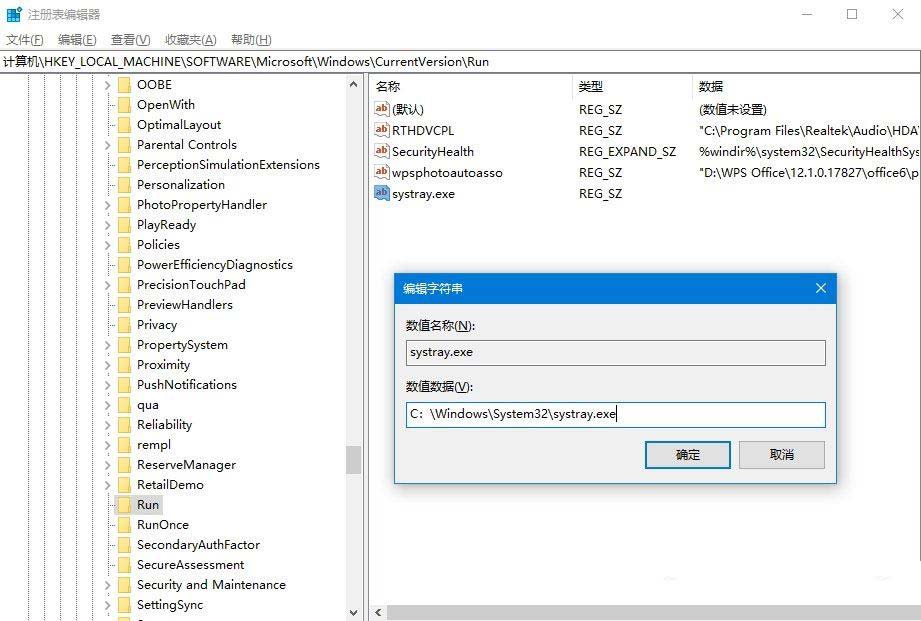Click the RTHDVCPL string value icon
921x621 pixels.
381,130
